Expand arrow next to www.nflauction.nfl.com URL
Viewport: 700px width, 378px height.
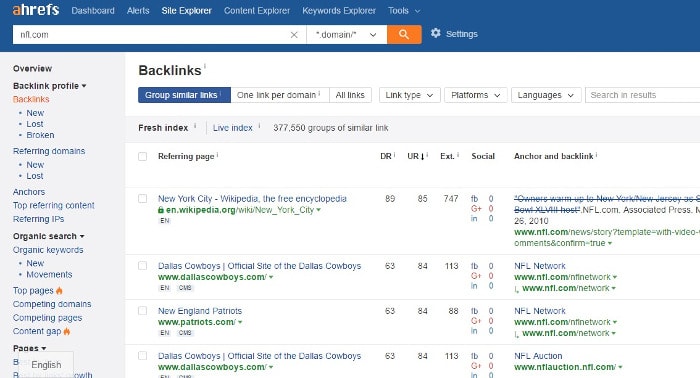620,367
